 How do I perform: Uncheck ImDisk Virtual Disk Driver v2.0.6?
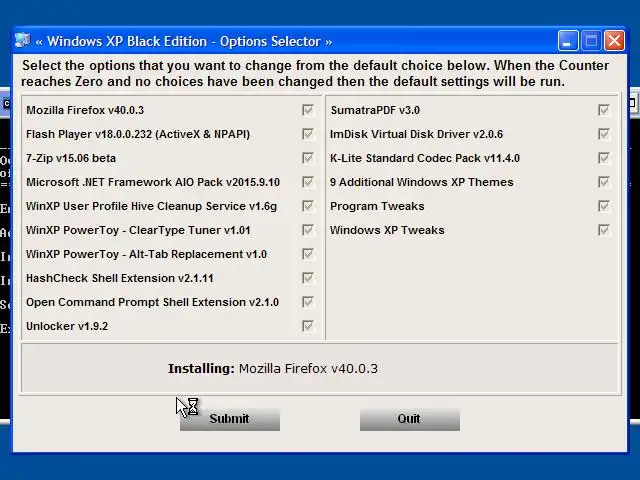(604, 134)
